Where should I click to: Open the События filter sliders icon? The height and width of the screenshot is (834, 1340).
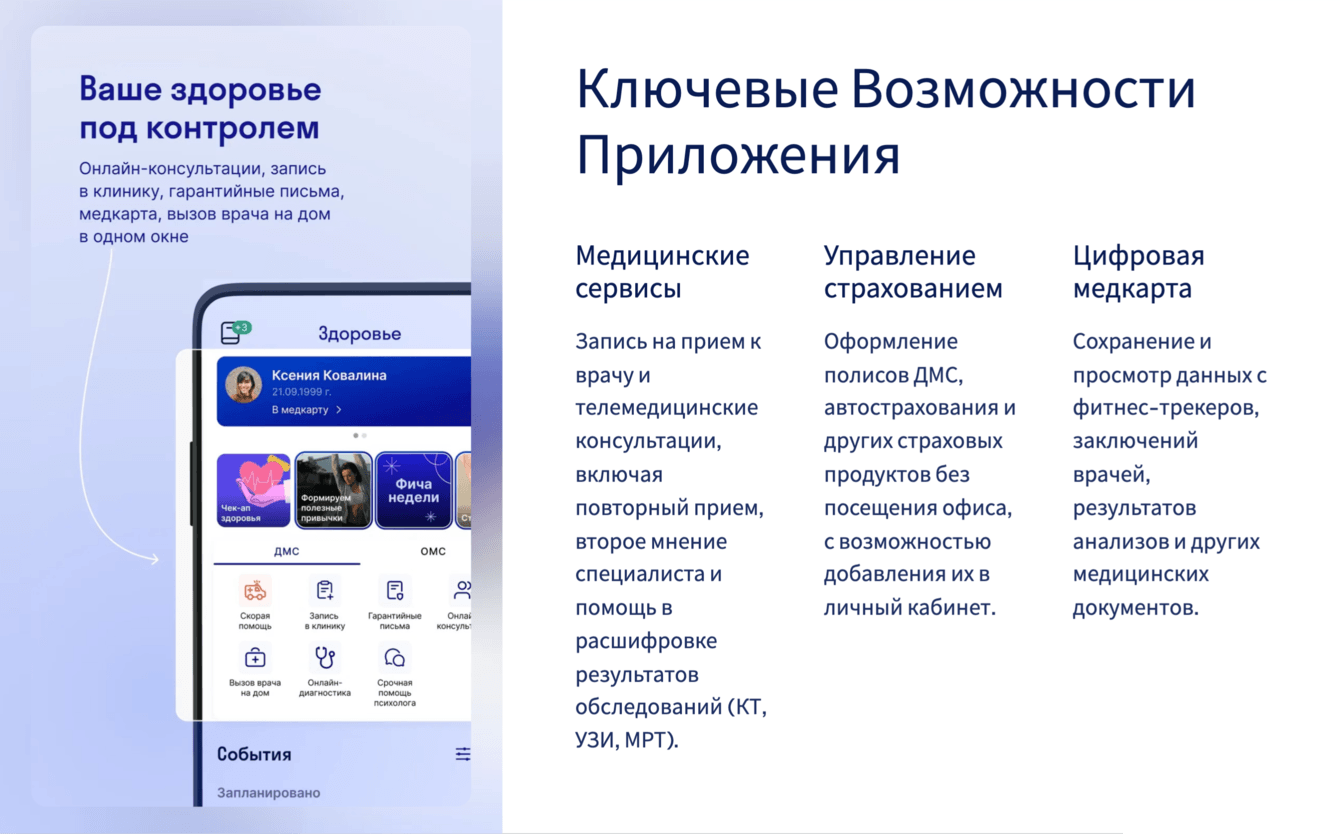(463, 754)
